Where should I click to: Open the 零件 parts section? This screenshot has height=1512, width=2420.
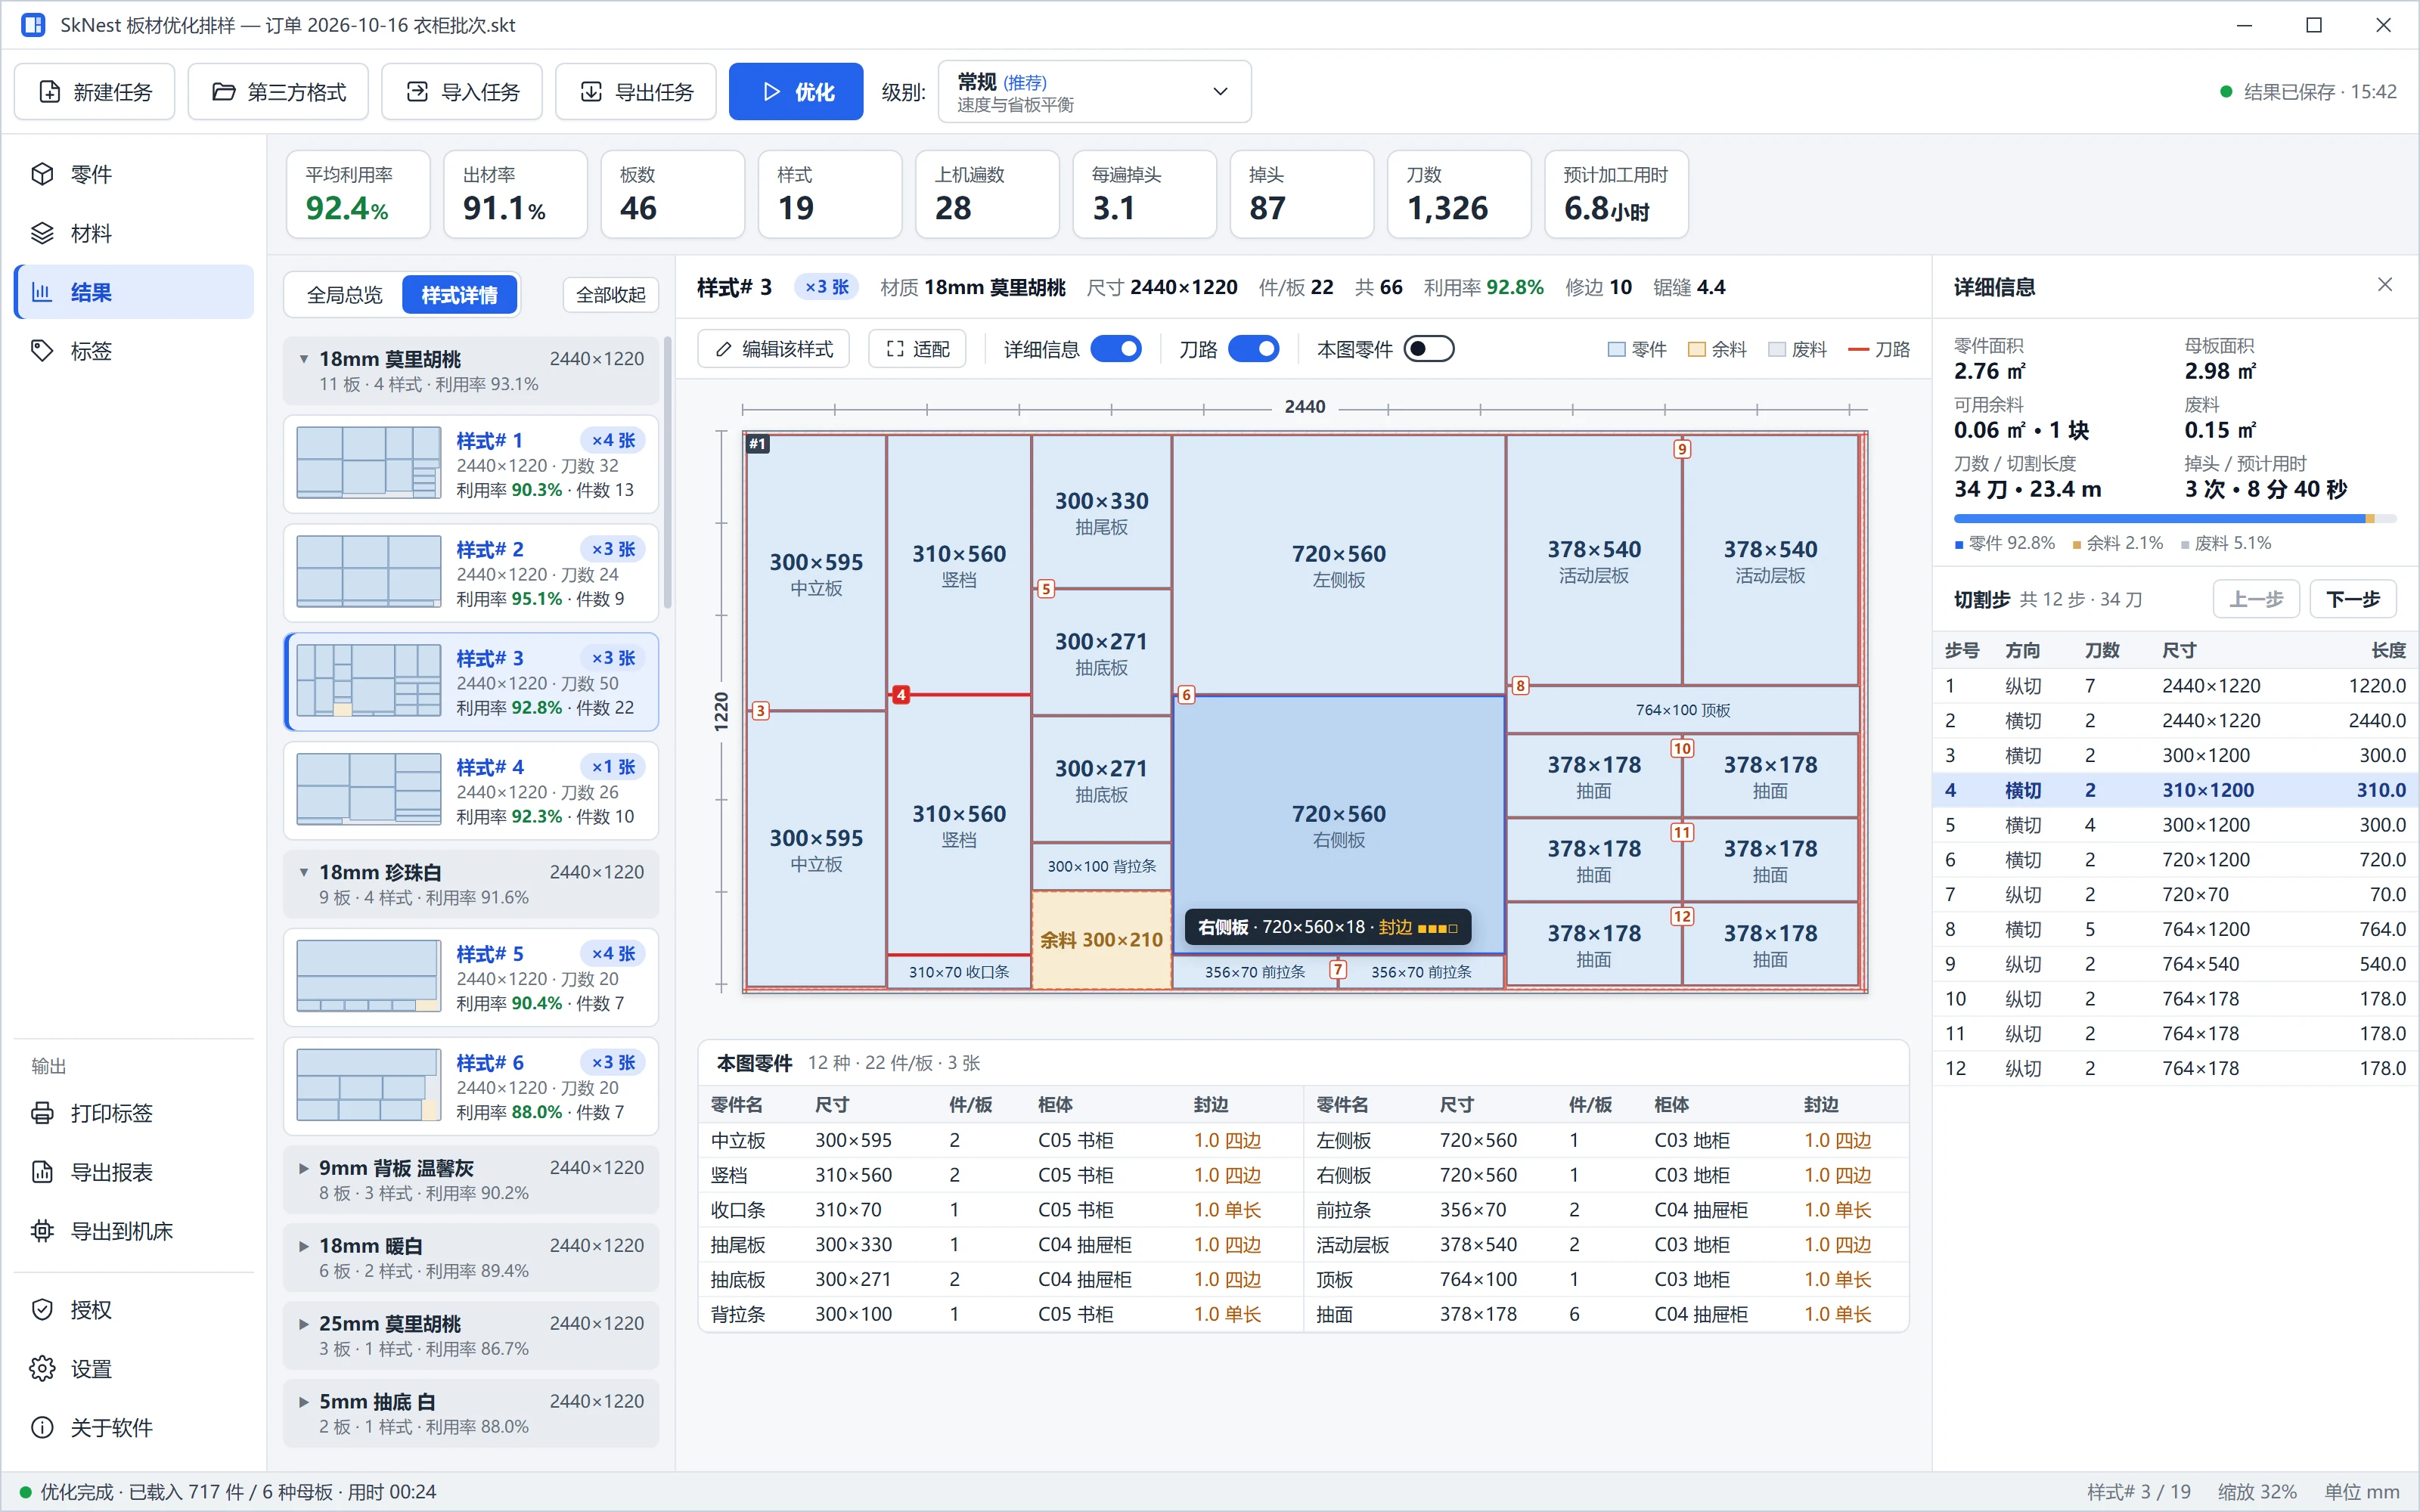click(133, 174)
